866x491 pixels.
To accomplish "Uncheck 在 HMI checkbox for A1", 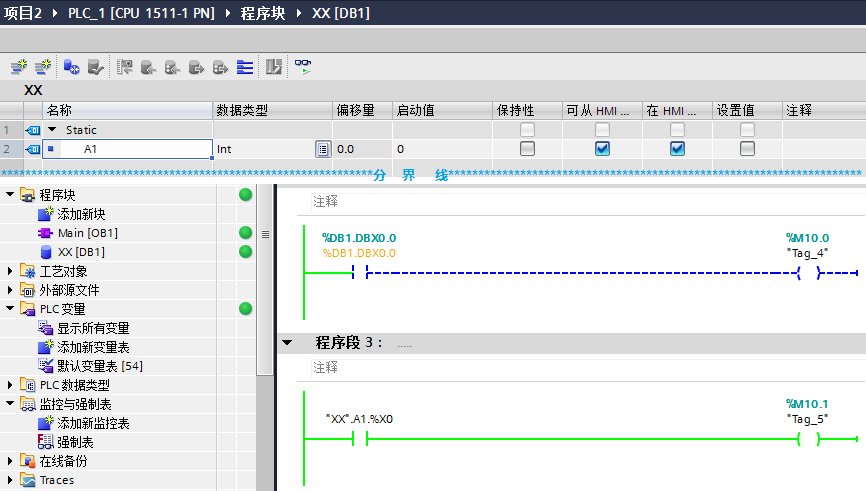I will [x=677, y=149].
